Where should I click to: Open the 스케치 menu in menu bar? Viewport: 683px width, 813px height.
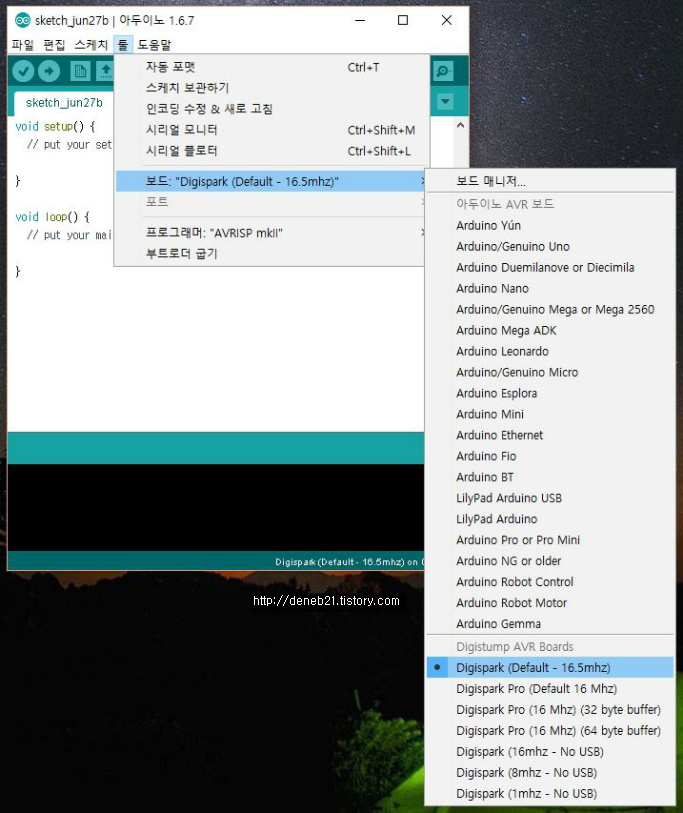[x=90, y=45]
